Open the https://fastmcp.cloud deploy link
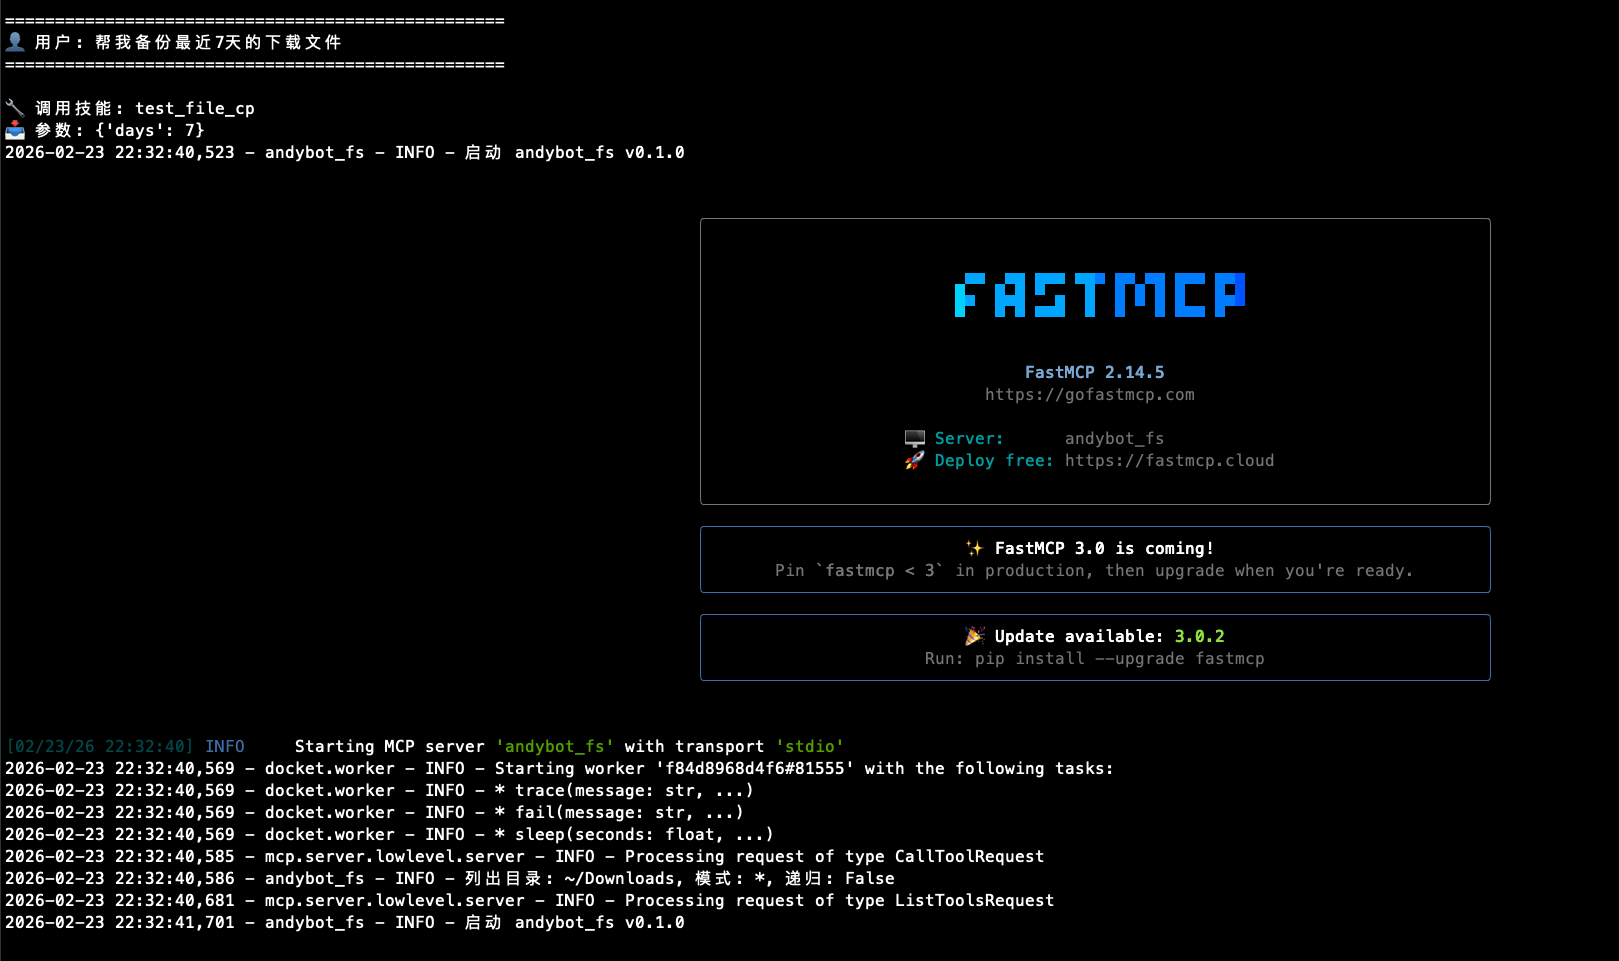Image resolution: width=1619 pixels, height=961 pixels. [1170, 460]
